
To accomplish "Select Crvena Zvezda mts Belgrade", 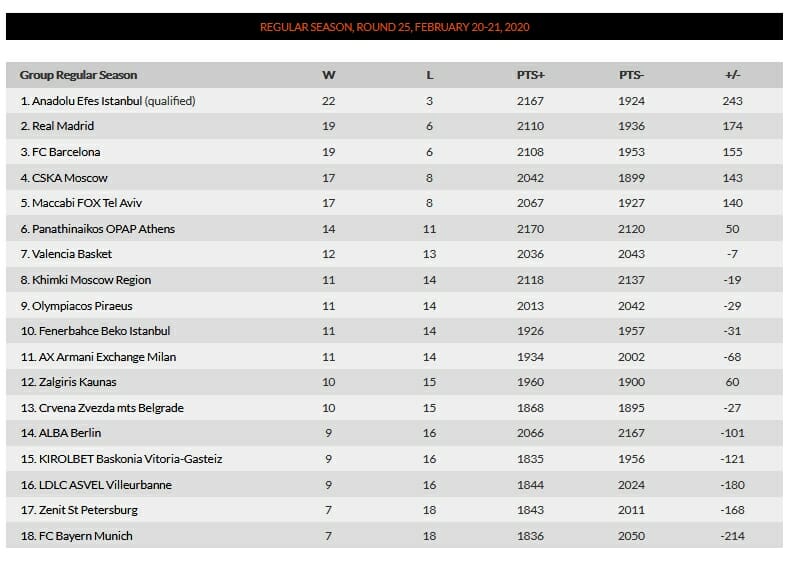I will click(x=111, y=408).
